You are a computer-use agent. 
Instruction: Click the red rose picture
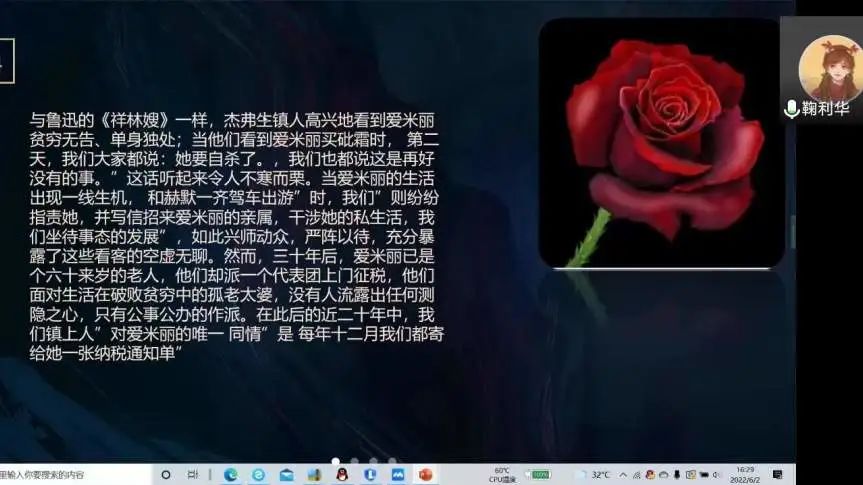point(661,143)
